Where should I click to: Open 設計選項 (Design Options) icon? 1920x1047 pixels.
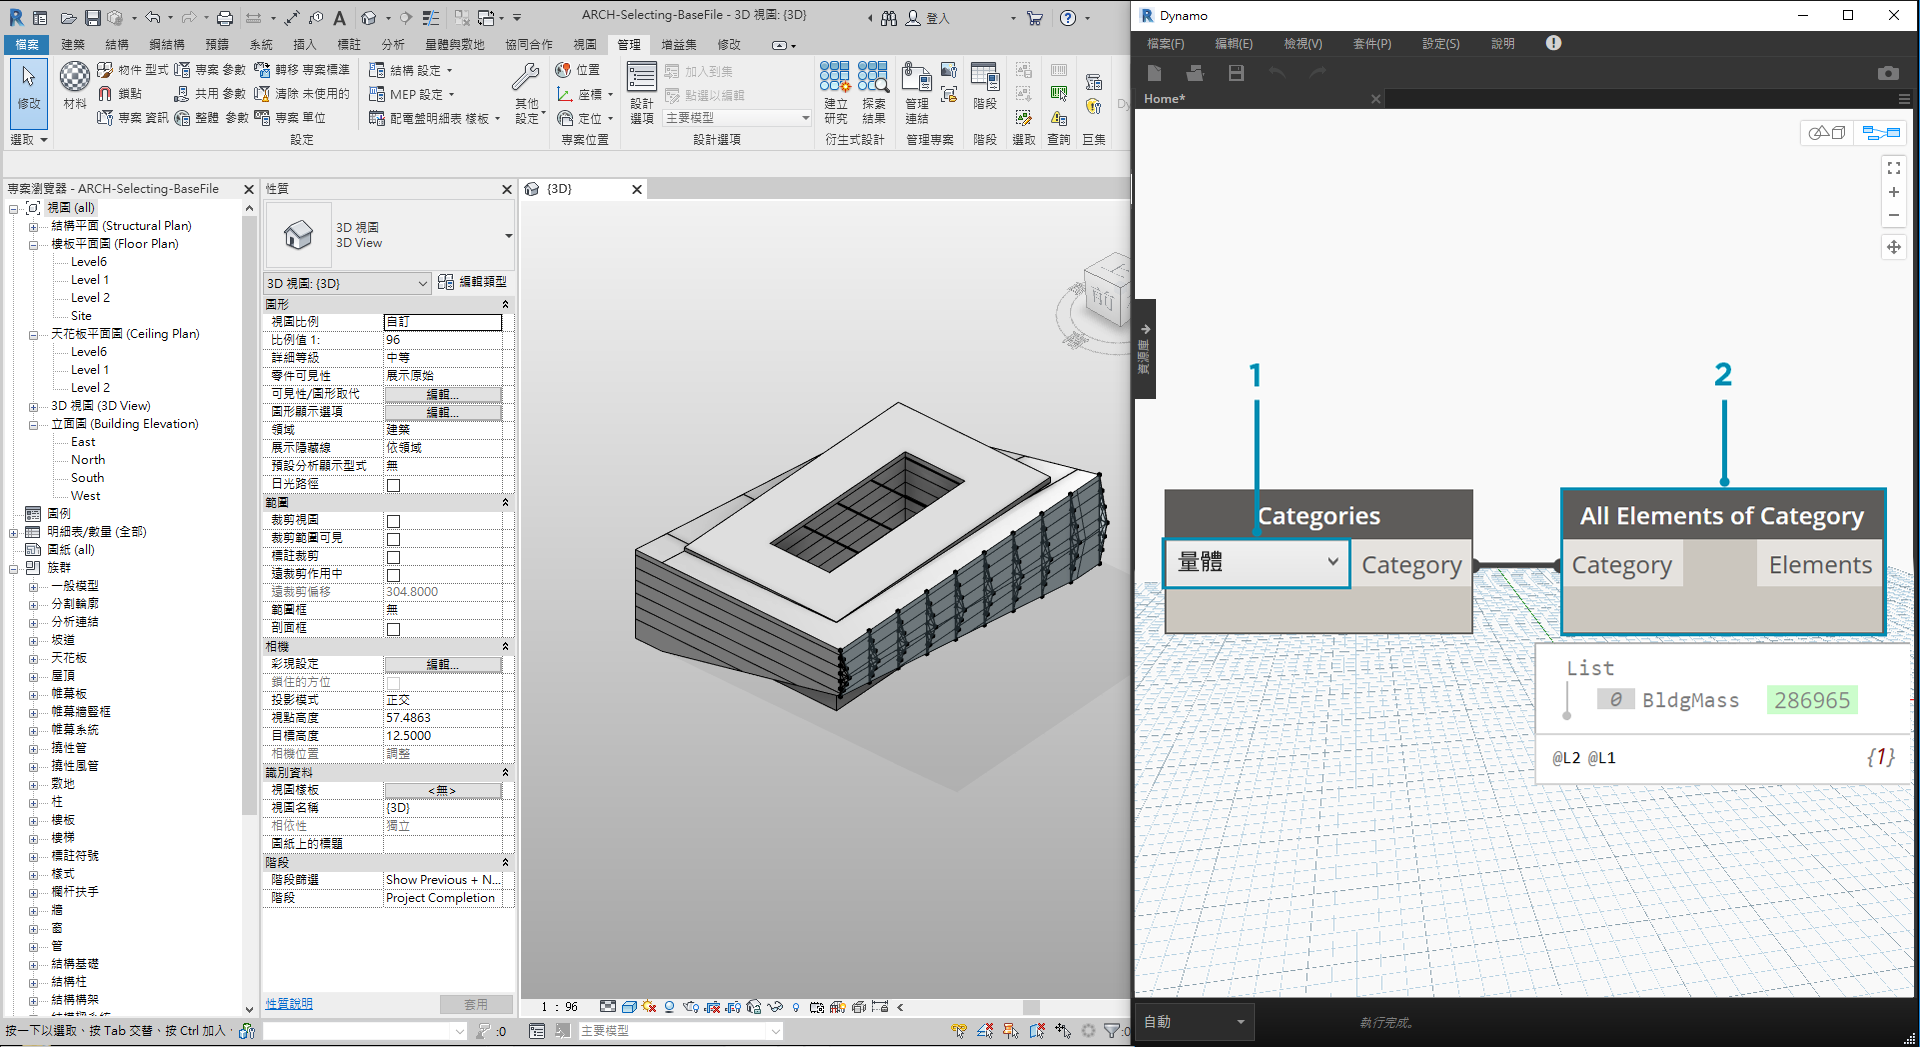(x=642, y=92)
